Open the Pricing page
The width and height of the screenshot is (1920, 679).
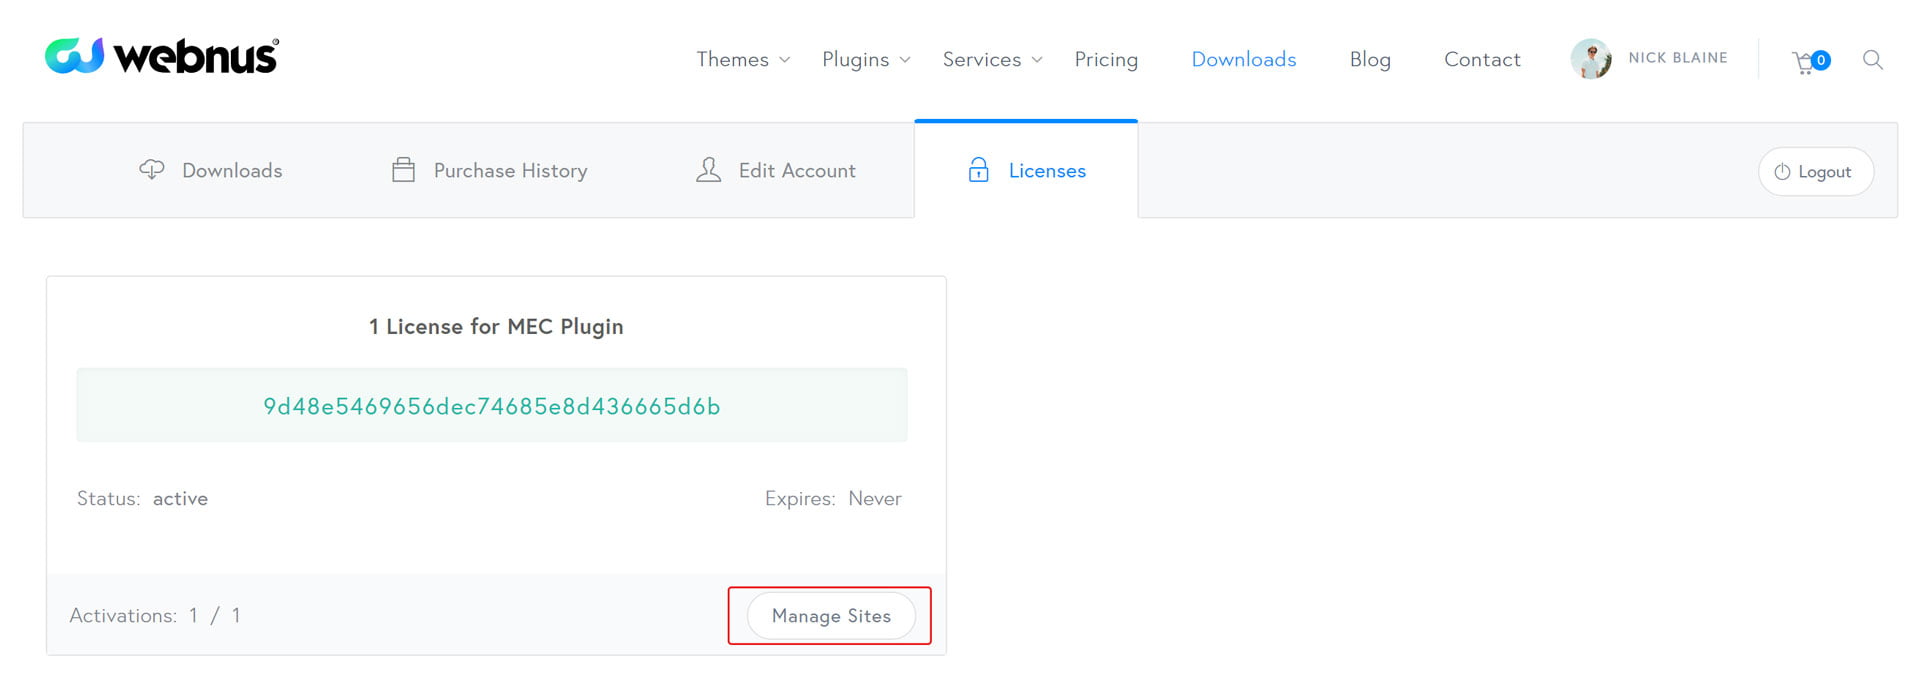[1106, 60]
